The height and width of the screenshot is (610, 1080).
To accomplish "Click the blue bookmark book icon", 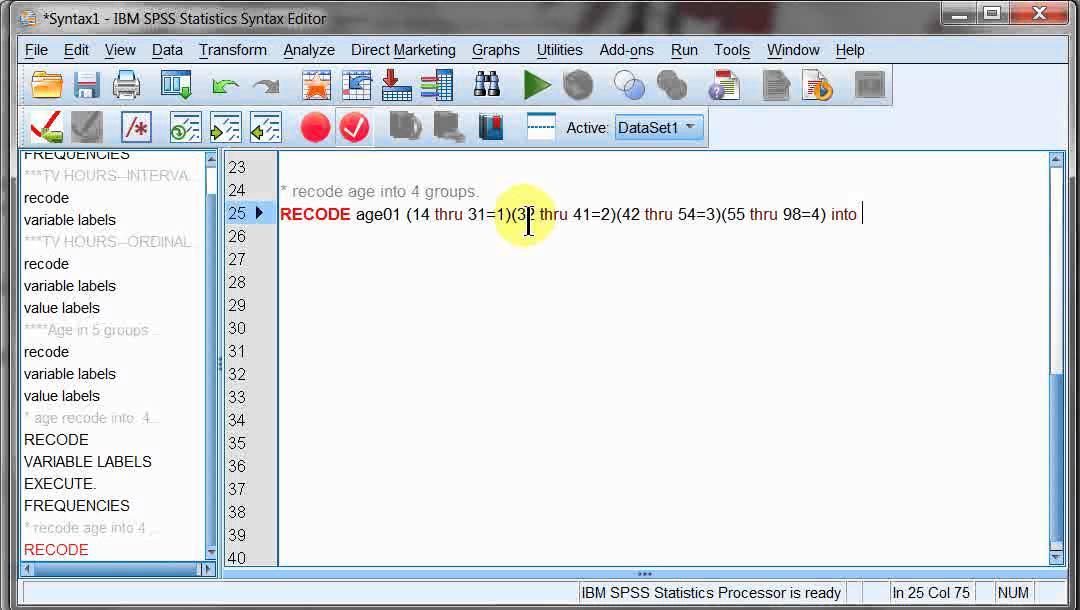I will coord(490,127).
